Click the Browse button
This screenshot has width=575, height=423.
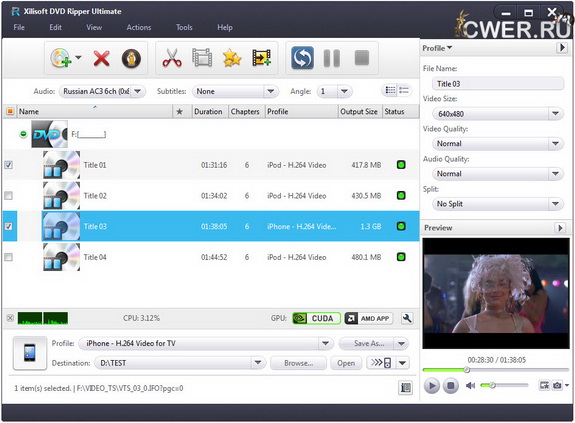coord(299,363)
